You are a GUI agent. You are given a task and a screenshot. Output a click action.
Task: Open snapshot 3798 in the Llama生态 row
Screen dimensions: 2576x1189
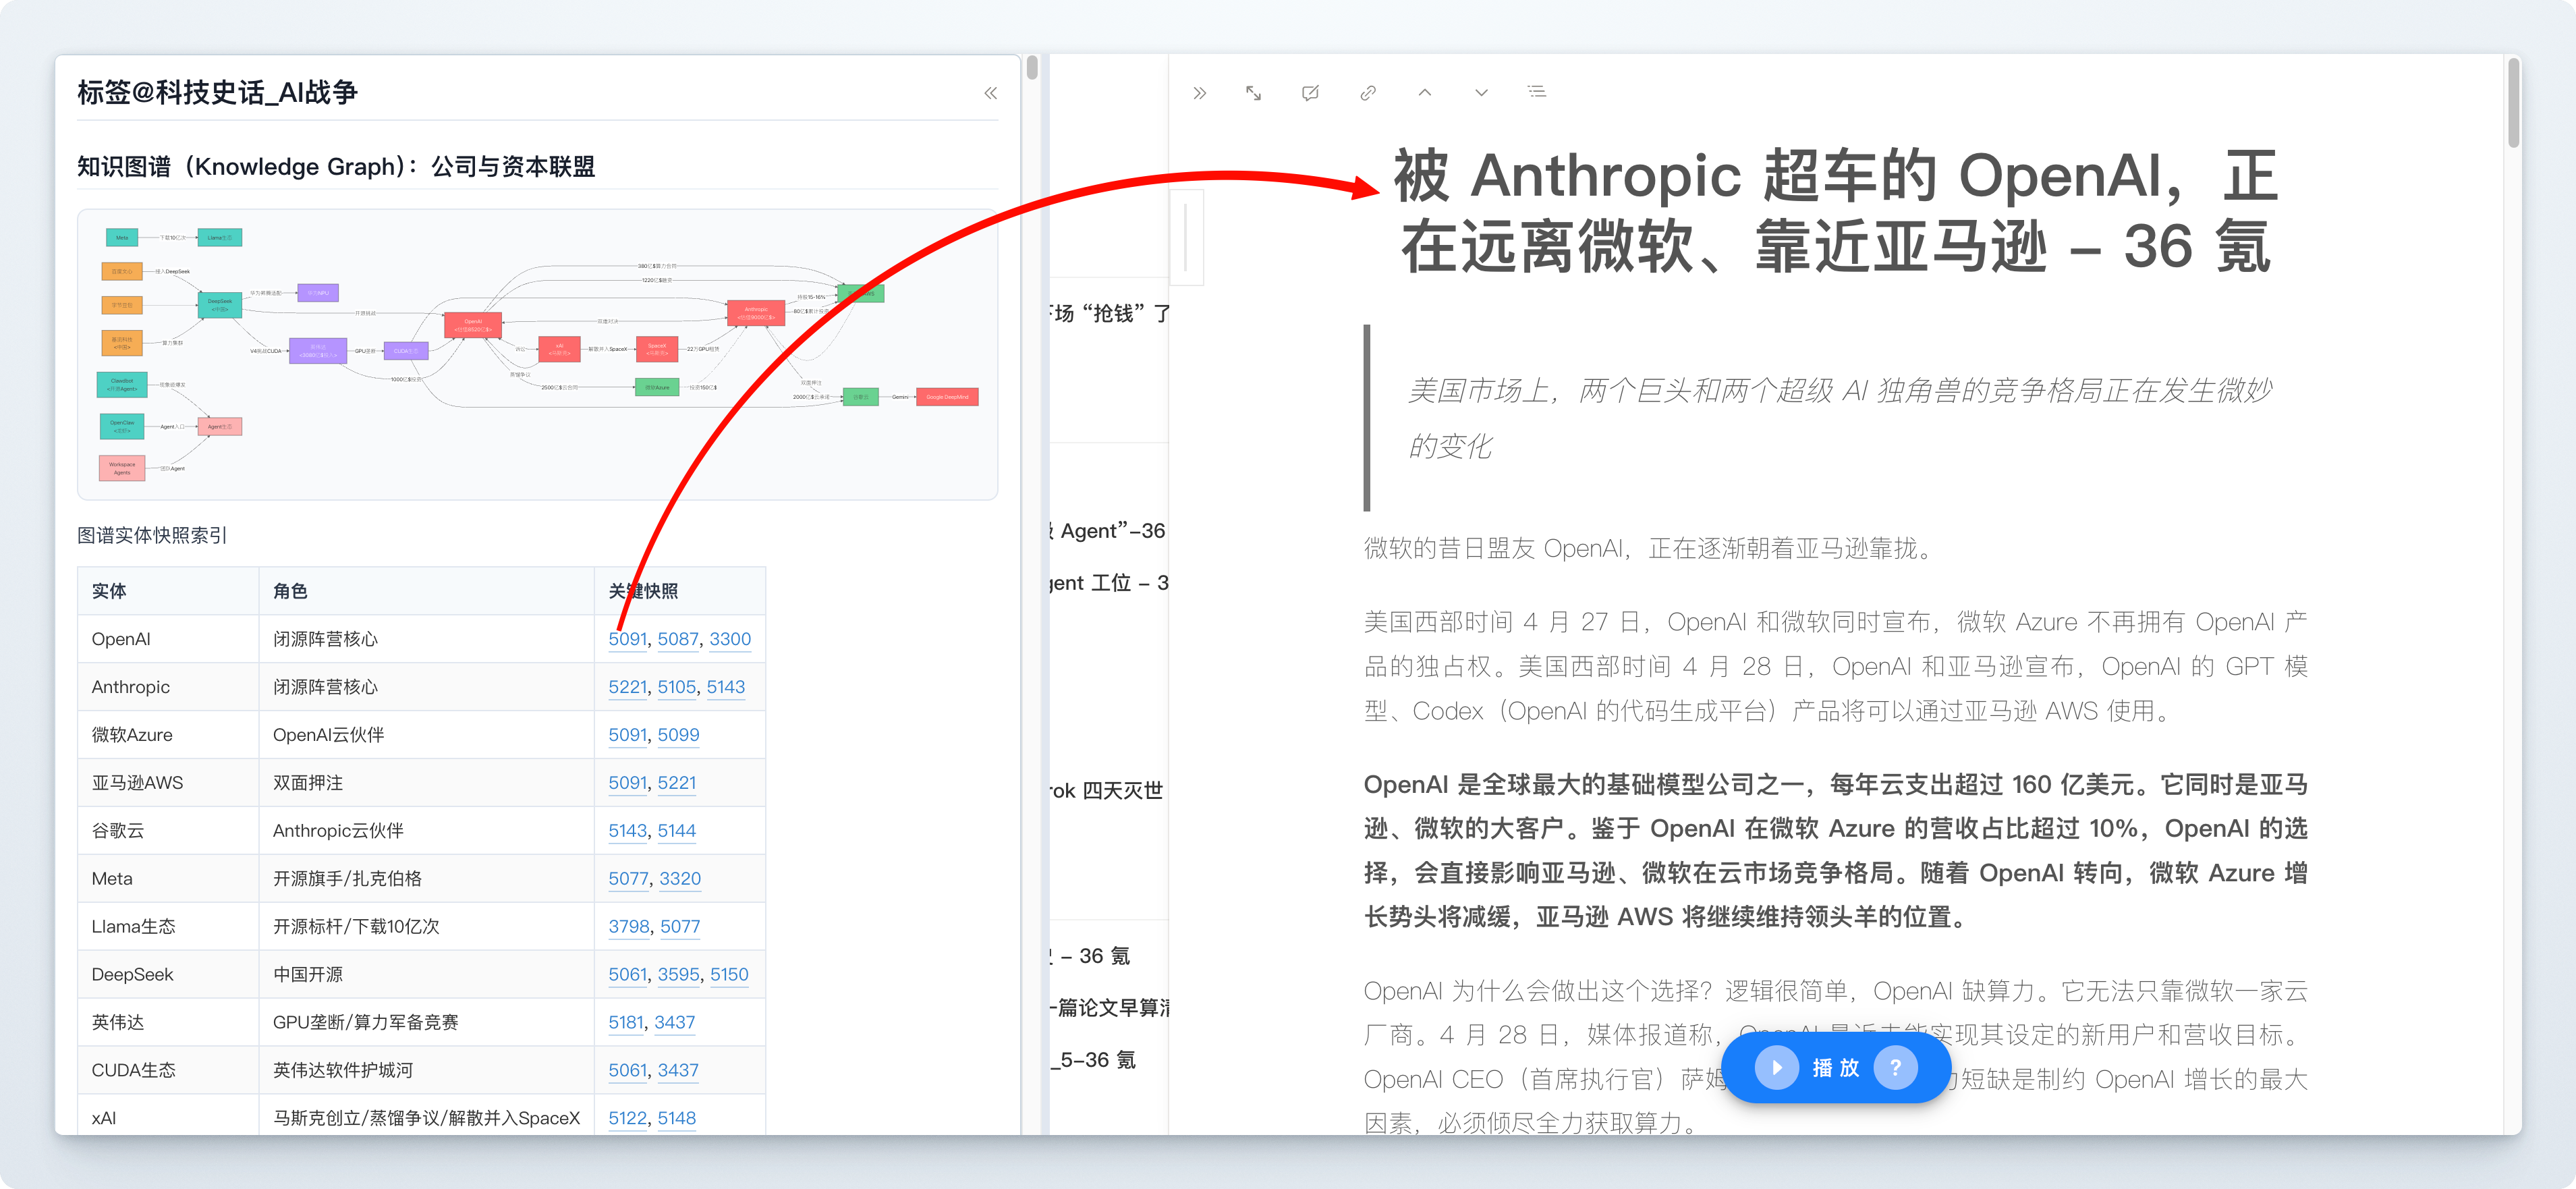629,927
